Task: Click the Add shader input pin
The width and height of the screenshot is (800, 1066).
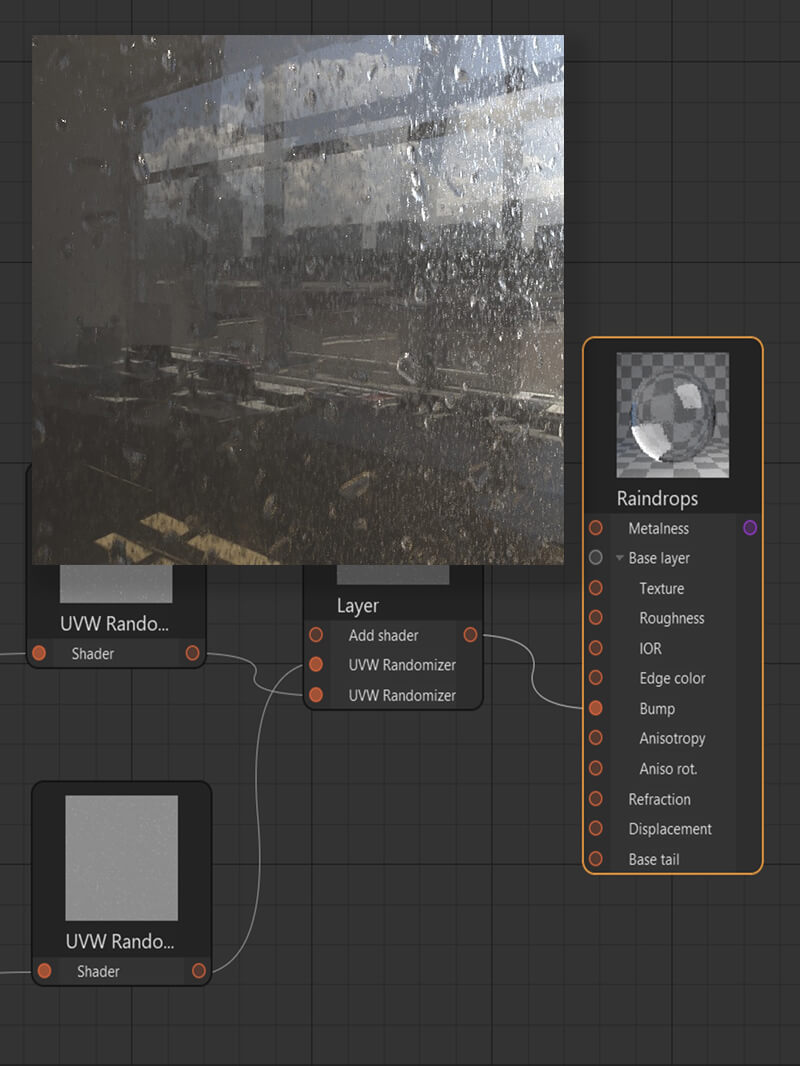Action: point(316,635)
